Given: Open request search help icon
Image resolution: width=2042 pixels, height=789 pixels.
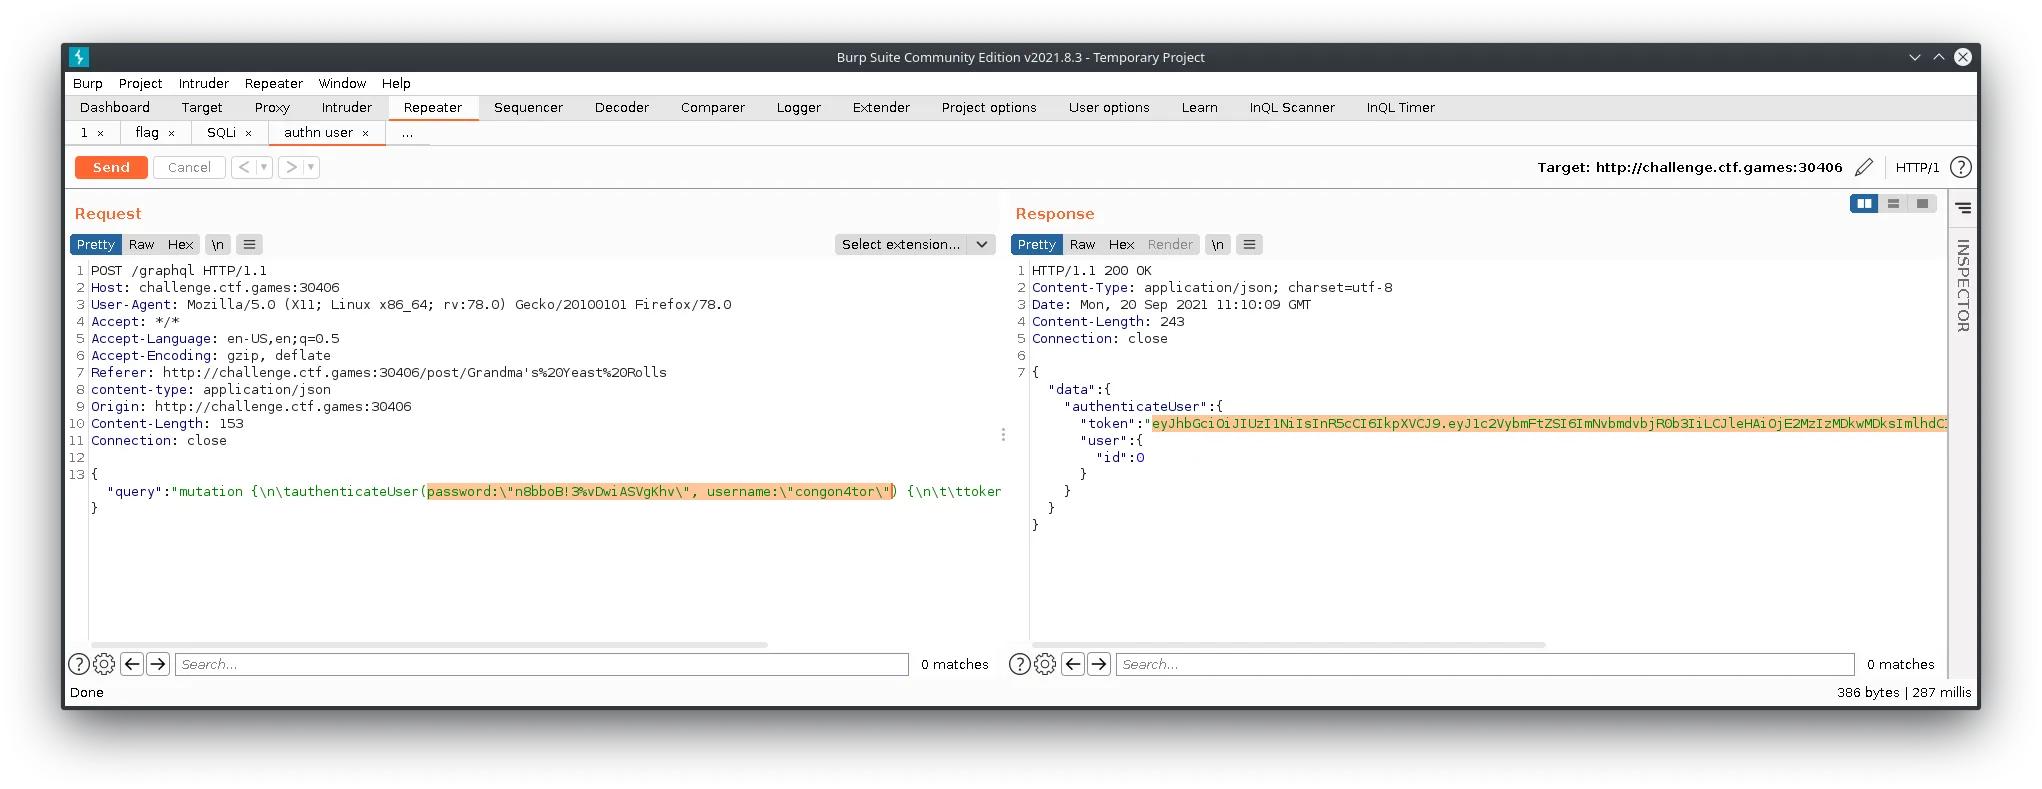Looking at the screenshot, I should [78, 664].
